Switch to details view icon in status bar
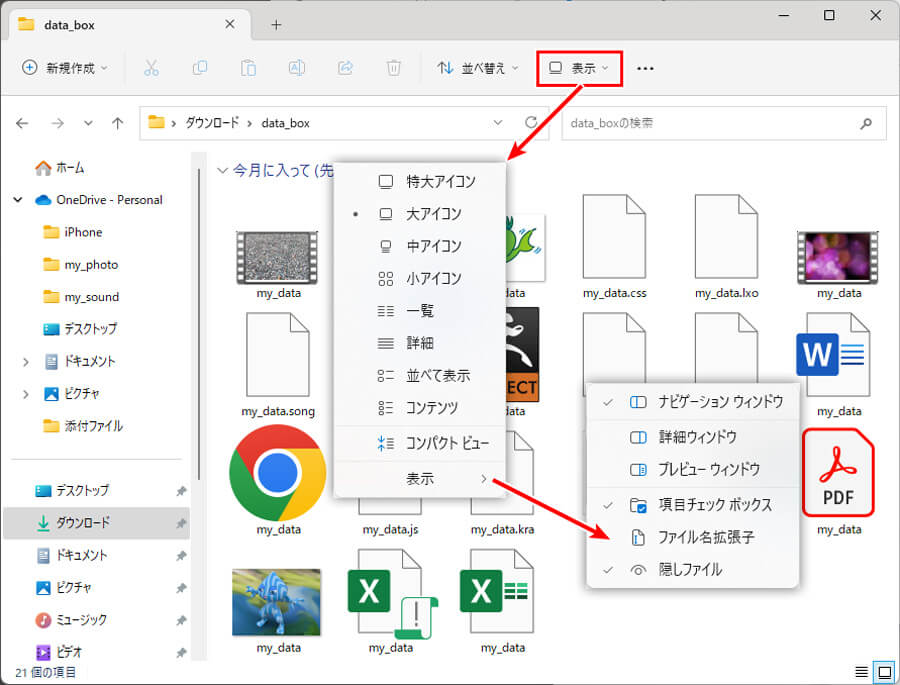 click(x=861, y=671)
